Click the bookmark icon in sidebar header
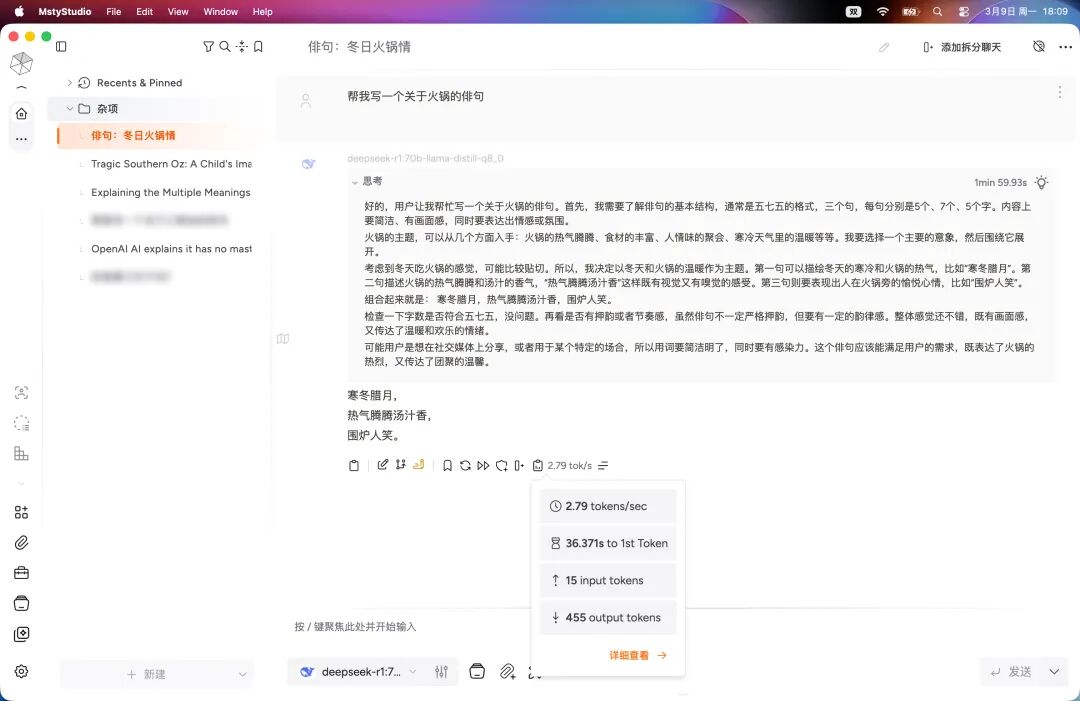Image resolution: width=1080 pixels, height=701 pixels. pyautogui.click(x=258, y=47)
